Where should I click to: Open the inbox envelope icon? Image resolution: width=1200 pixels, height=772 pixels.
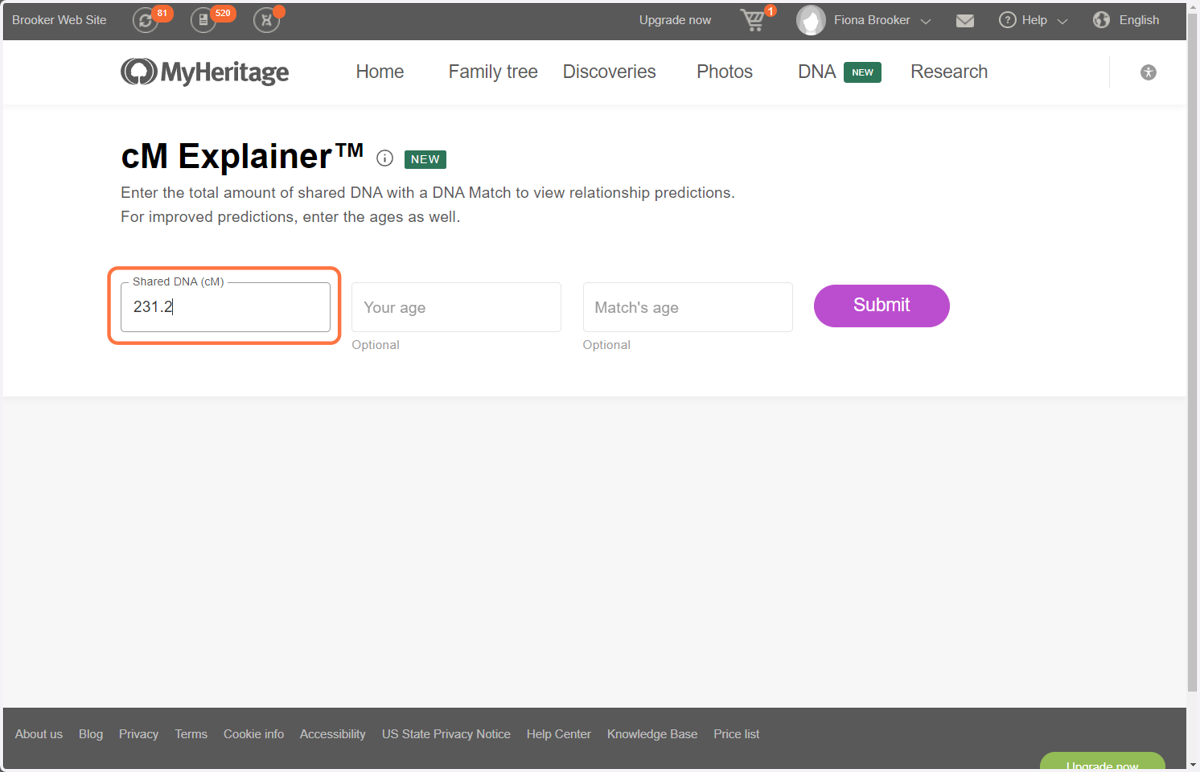[x=965, y=20]
